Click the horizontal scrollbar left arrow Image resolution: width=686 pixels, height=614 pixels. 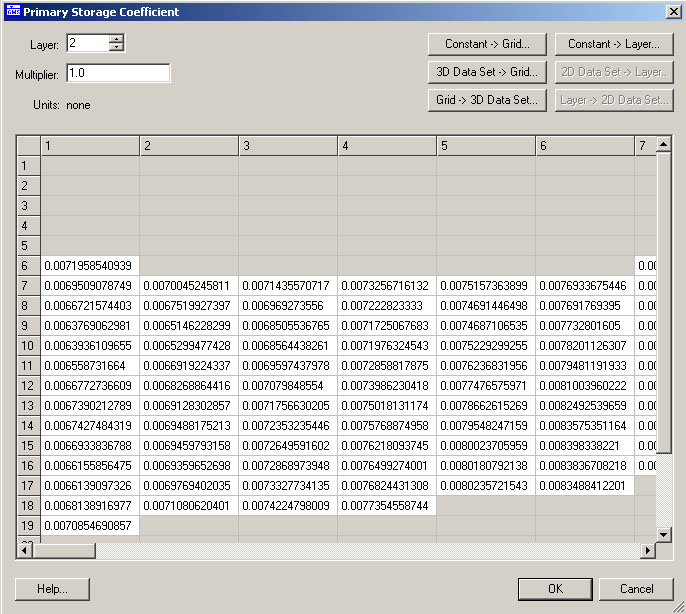click(25, 550)
